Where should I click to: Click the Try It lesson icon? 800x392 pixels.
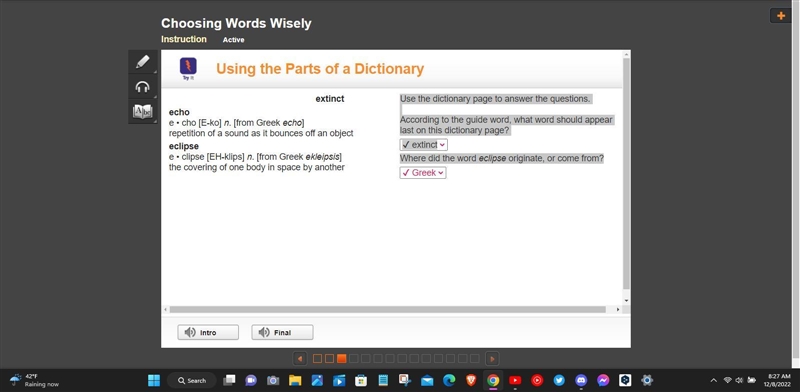188,68
